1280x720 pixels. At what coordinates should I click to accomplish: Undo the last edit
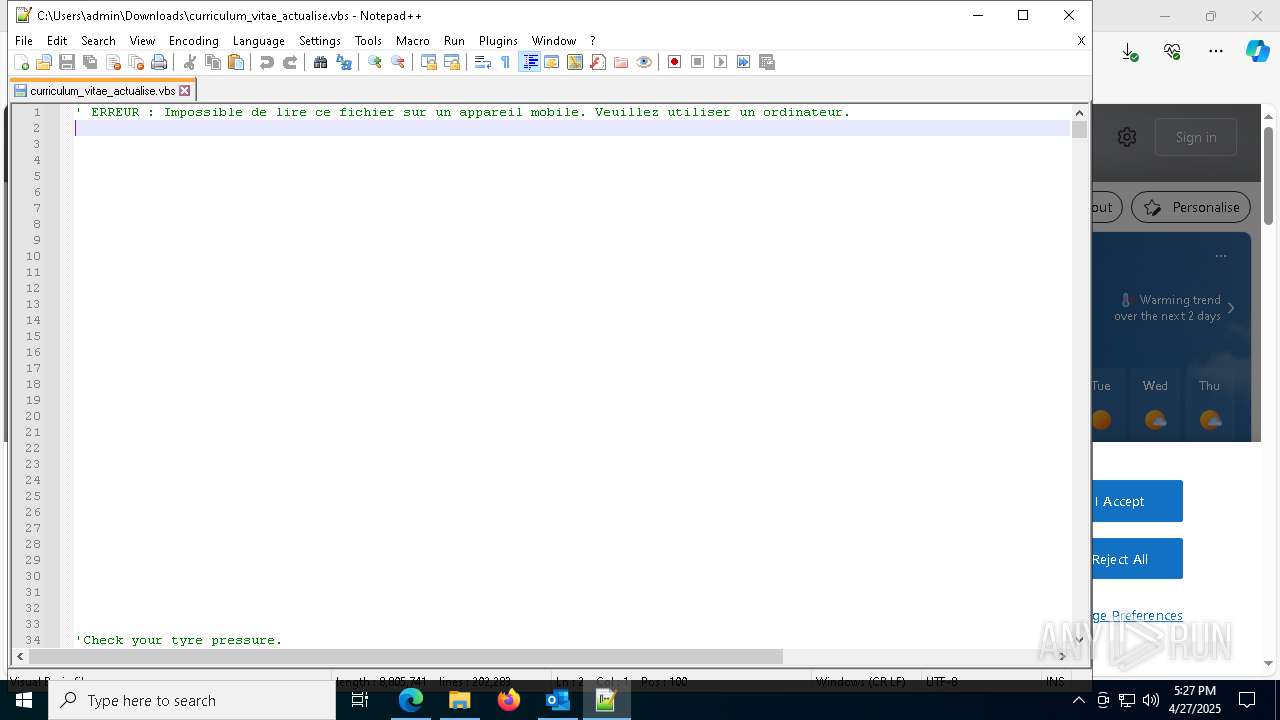click(267, 62)
